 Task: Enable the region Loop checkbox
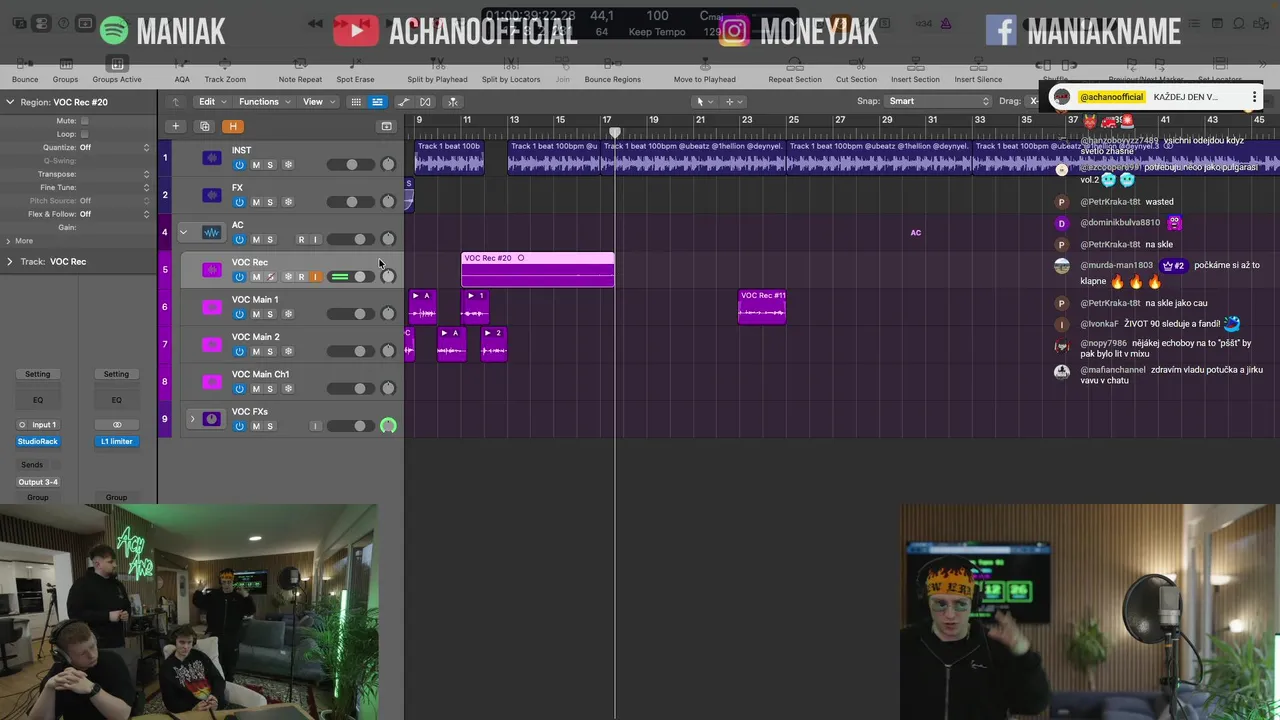(x=84, y=134)
